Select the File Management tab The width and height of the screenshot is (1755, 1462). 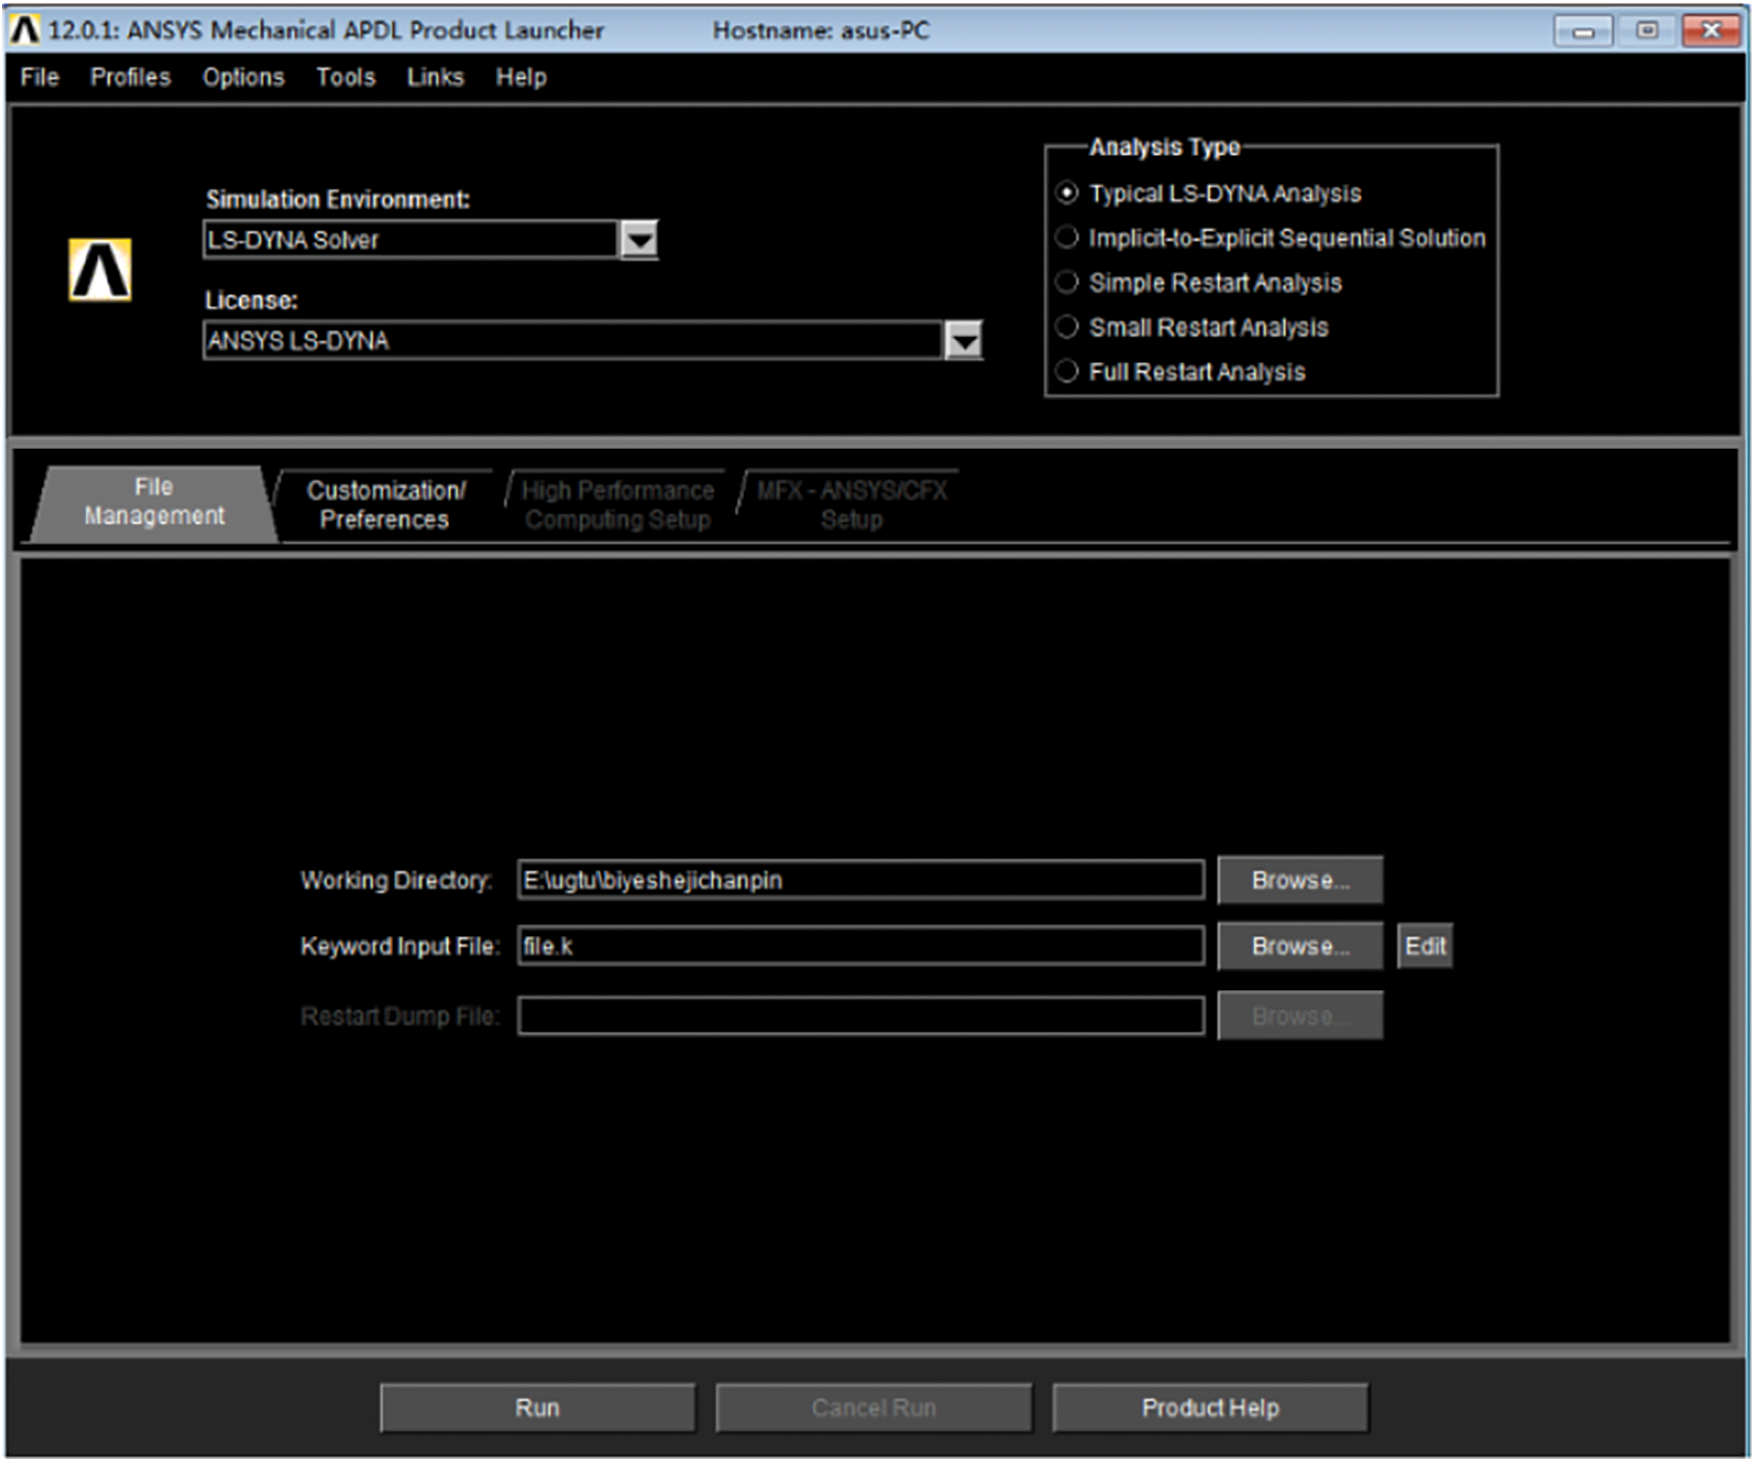[x=154, y=502]
